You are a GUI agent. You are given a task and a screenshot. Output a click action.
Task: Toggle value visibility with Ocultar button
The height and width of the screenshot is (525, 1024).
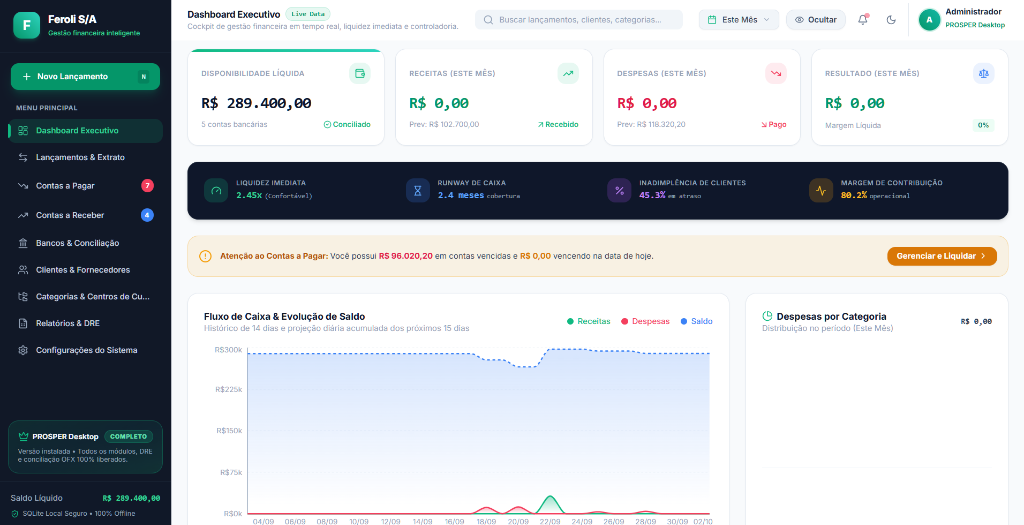816,20
